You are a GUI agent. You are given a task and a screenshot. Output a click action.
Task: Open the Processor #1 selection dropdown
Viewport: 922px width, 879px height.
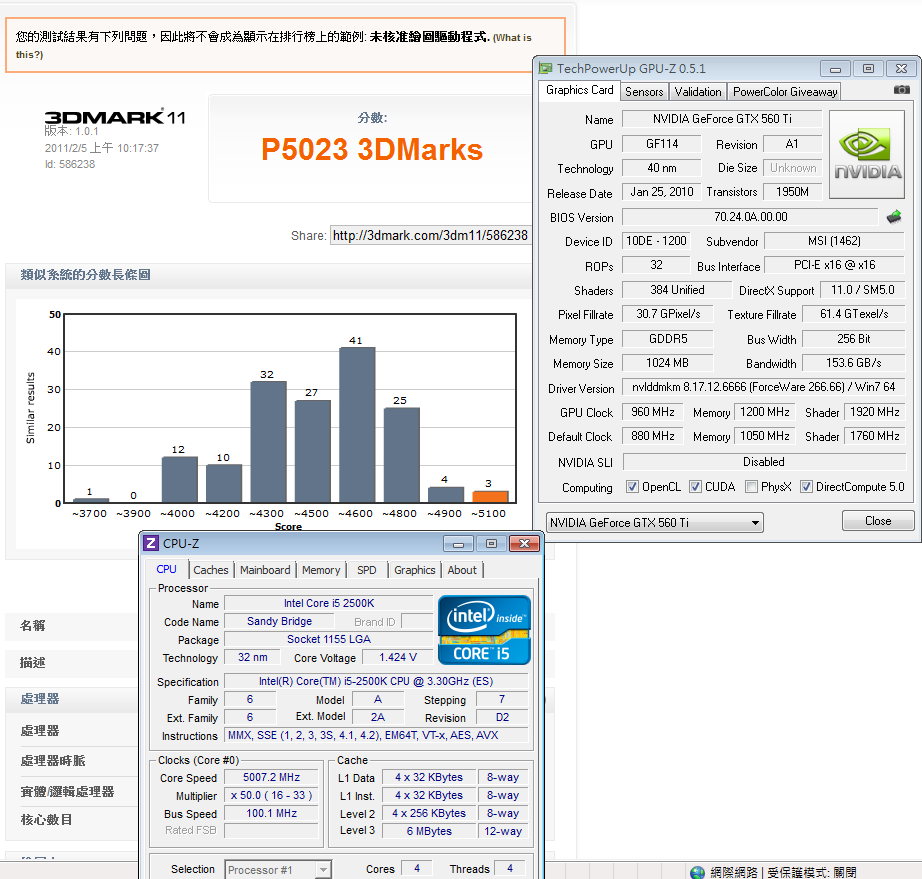(278, 870)
